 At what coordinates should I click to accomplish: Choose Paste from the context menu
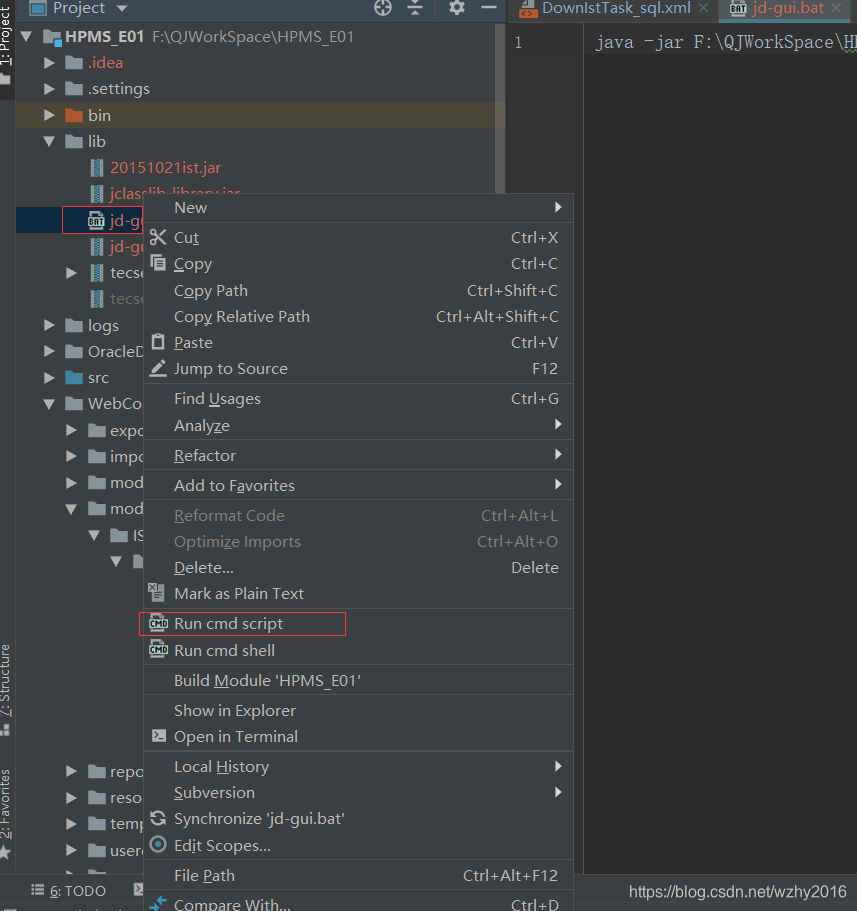358,343
